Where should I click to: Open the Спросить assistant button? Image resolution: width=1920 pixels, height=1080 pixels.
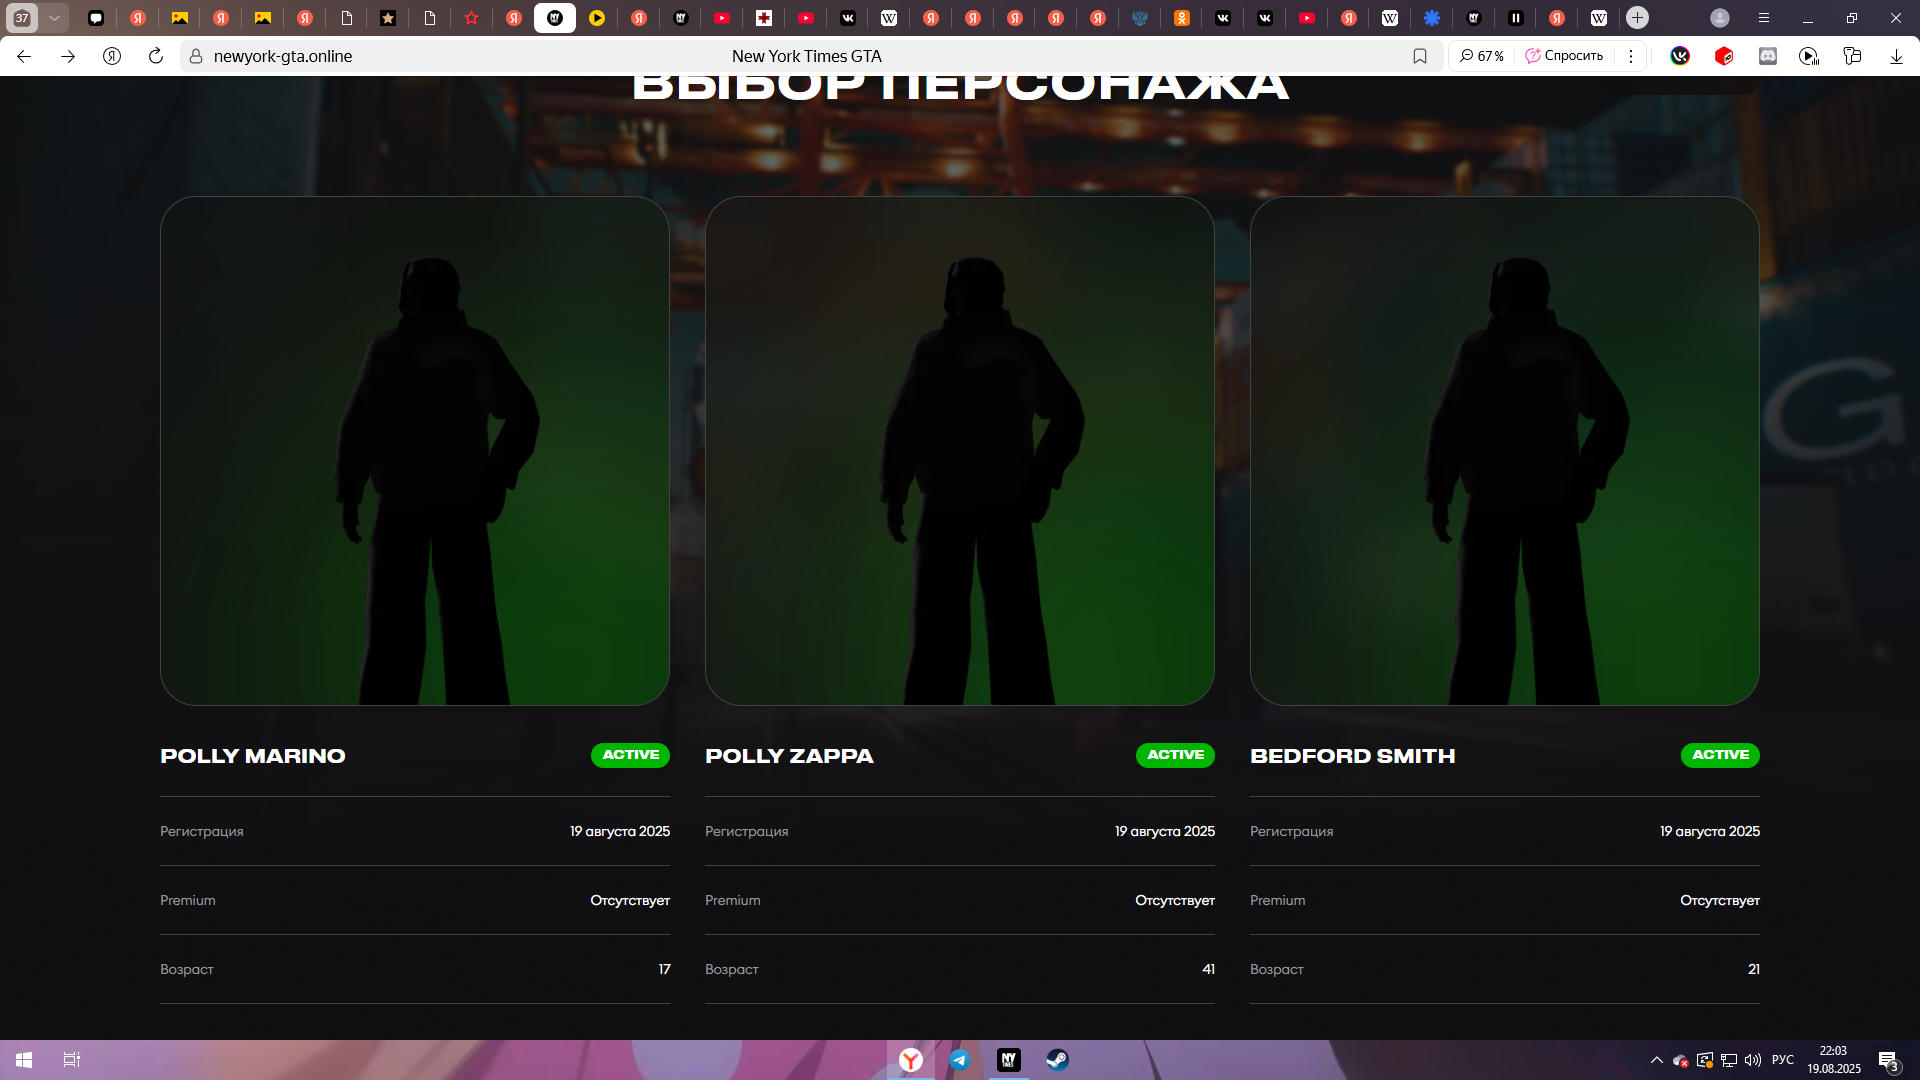1564,56
